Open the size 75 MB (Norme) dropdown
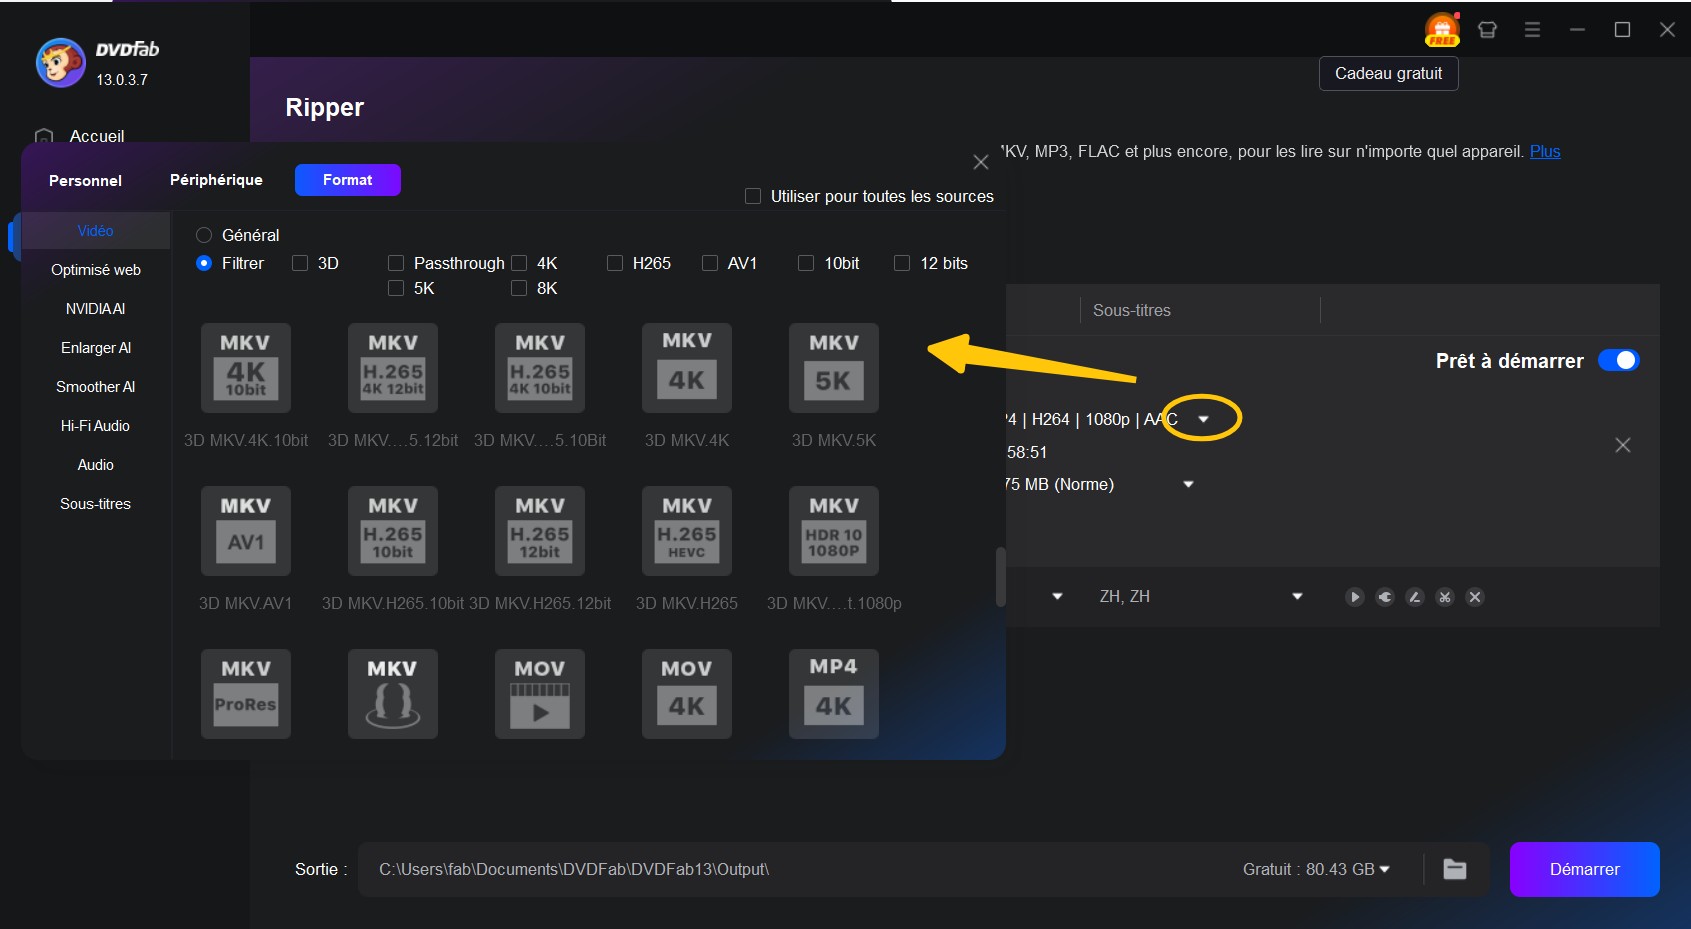This screenshot has width=1691, height=929. [x=1188, y=484]
